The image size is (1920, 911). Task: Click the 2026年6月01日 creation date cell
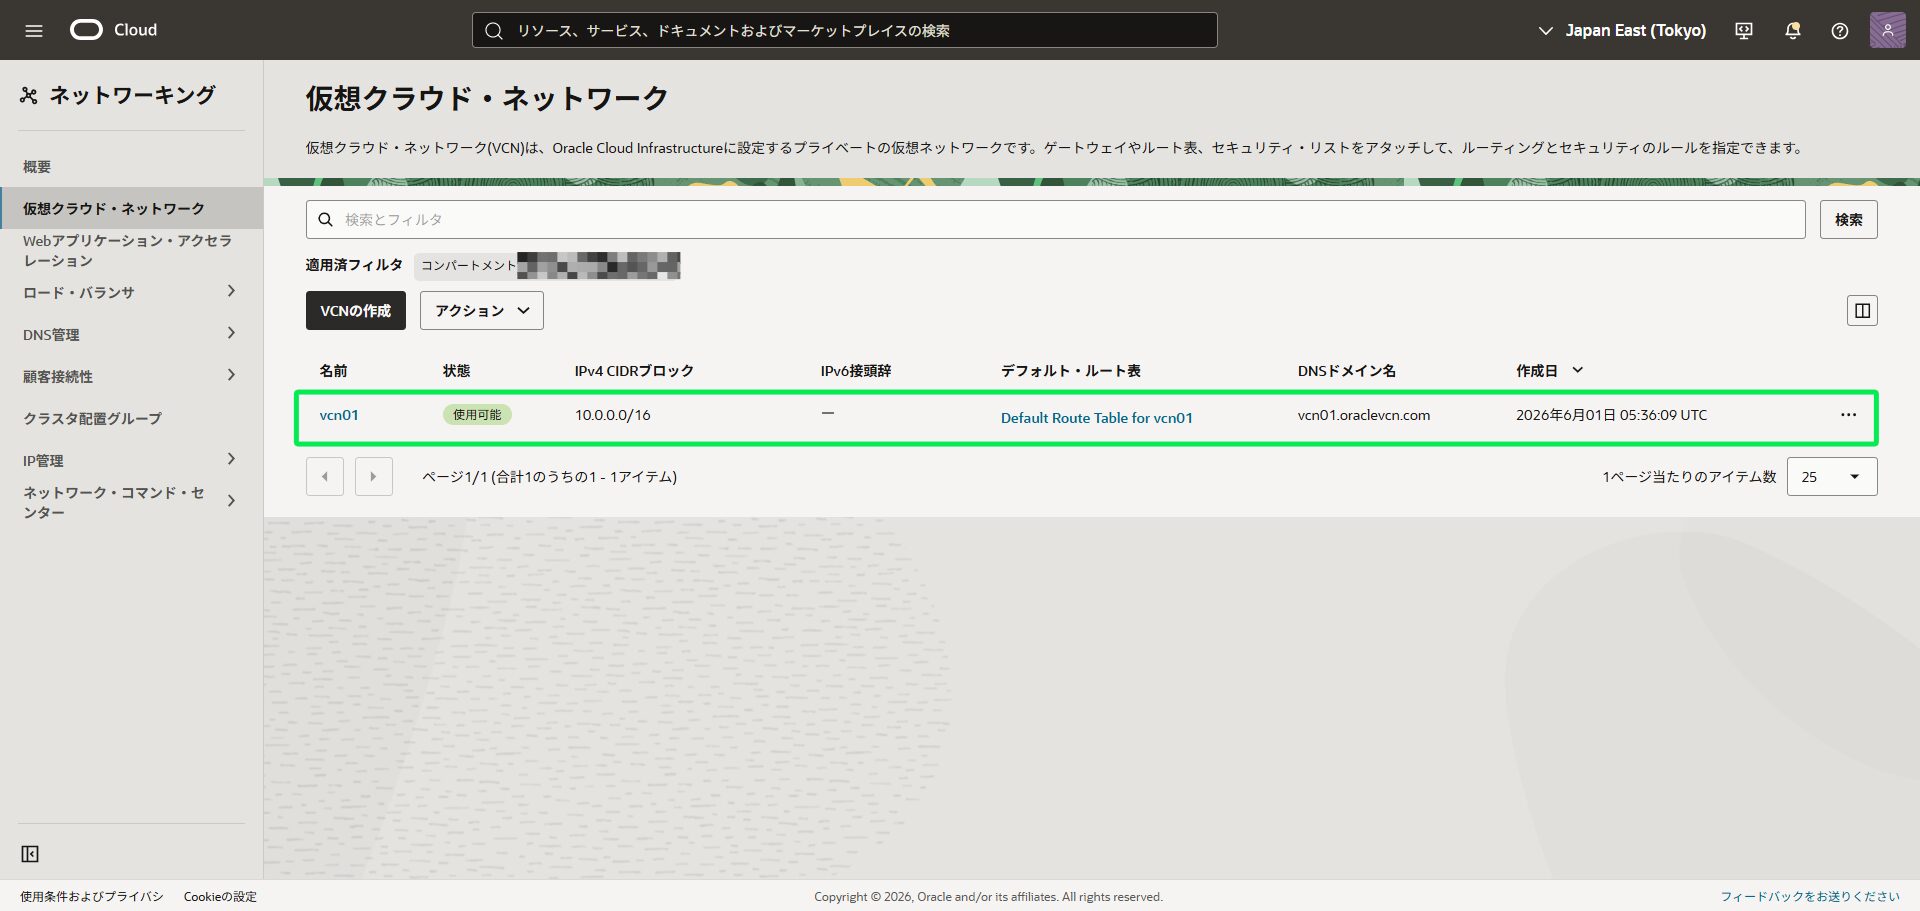point(1612,415)
